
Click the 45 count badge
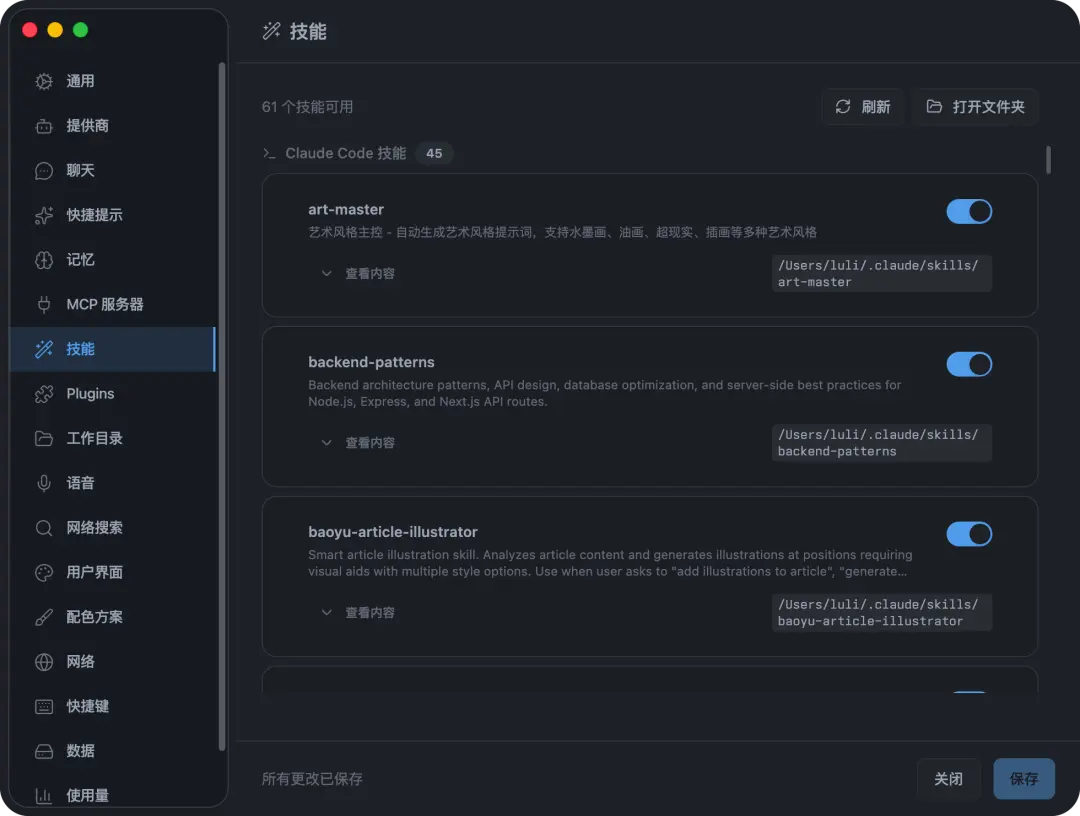click(434, 154)
